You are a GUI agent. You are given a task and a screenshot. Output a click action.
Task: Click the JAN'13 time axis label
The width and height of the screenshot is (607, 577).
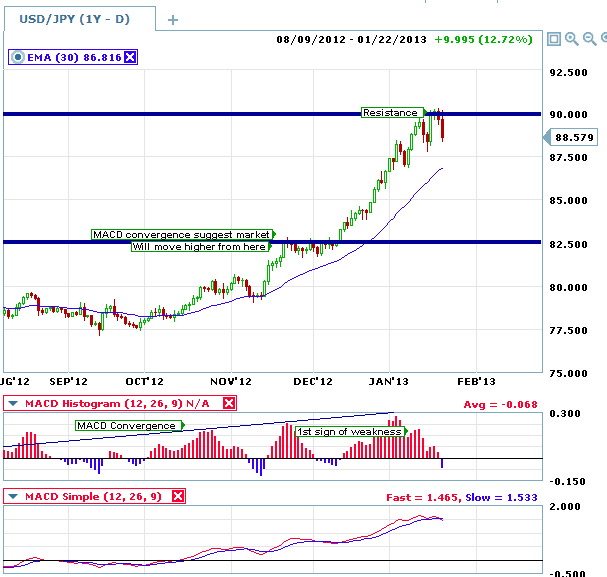[389, 382]
